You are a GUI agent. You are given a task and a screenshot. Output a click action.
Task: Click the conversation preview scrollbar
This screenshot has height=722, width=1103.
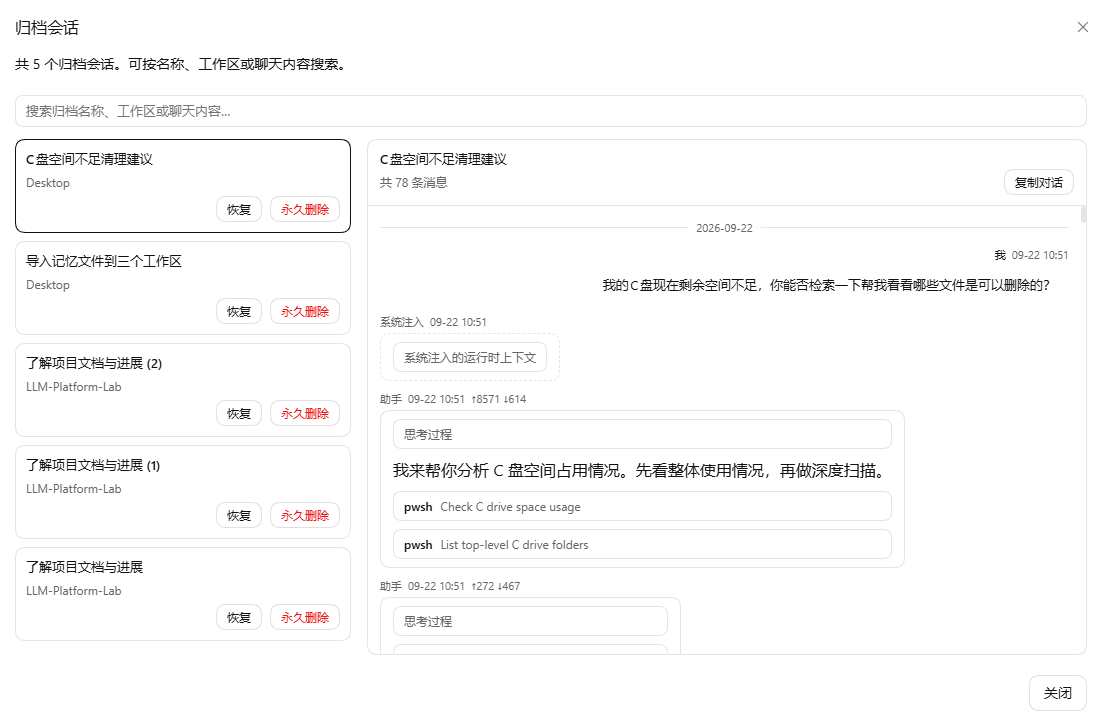pyautogui.click(x=1083, y=215)
